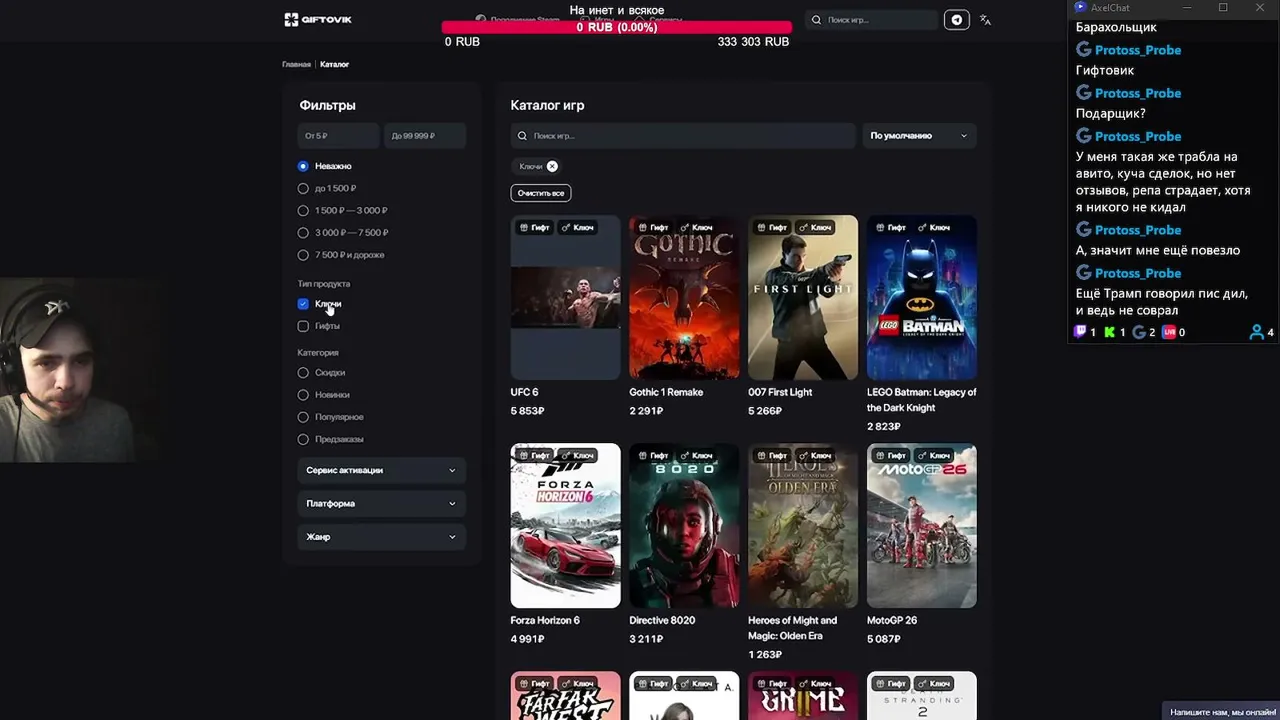
Task: Click Каталог in the breadcrumb
Action: click(x=334, y=64)
